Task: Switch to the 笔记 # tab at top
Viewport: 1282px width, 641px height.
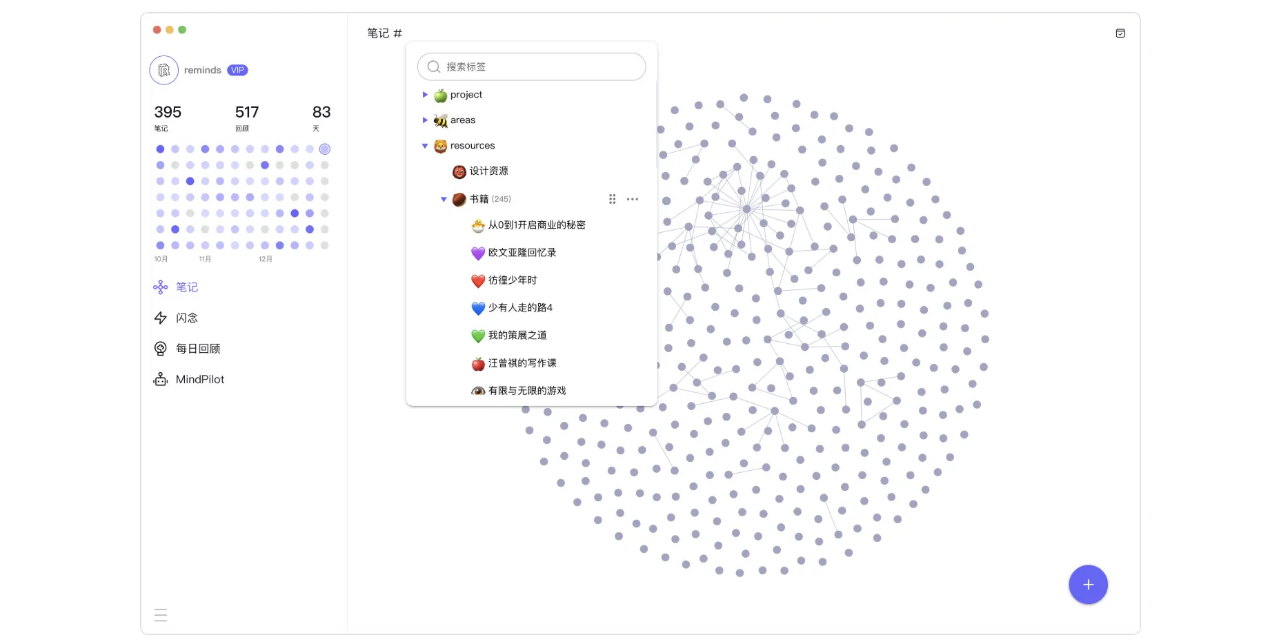Action: tap(383, 33)
